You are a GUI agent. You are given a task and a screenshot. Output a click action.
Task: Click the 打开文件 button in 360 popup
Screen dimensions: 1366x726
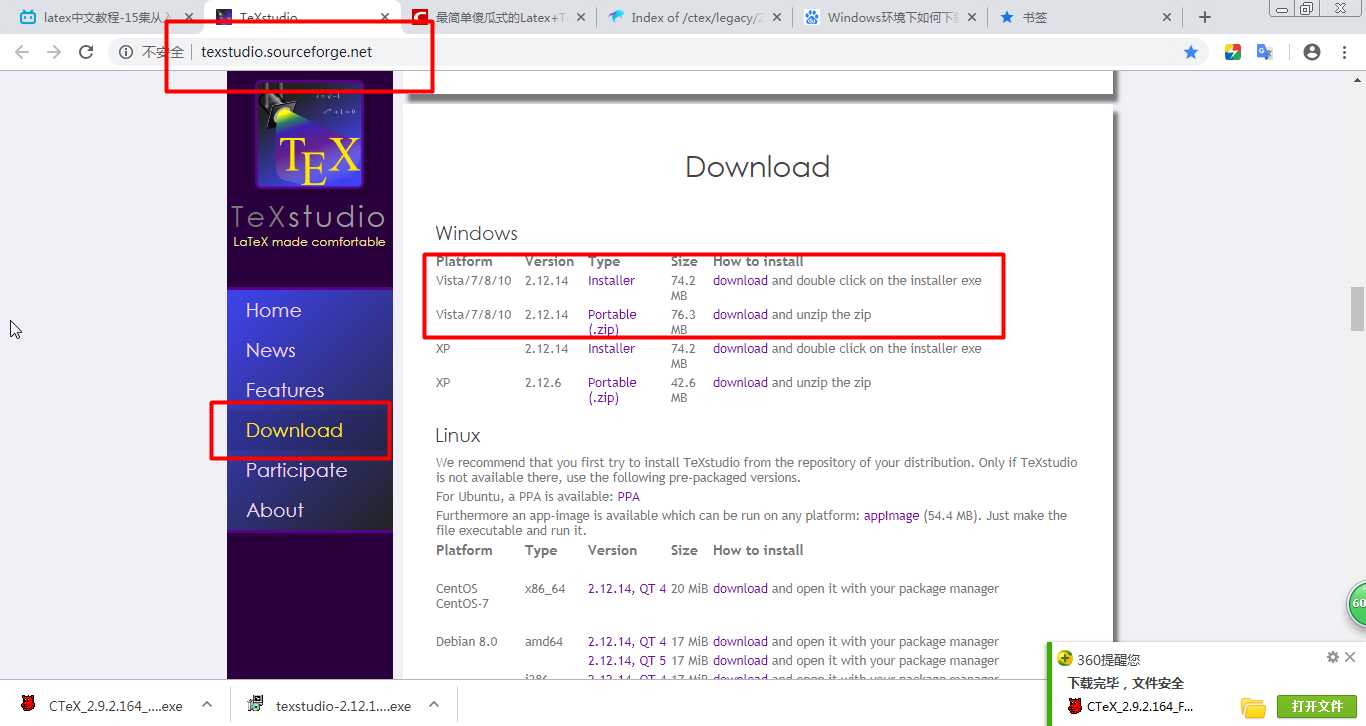1317,706
